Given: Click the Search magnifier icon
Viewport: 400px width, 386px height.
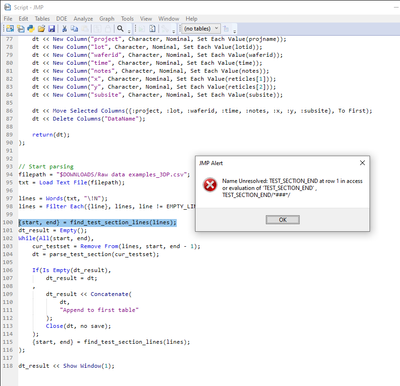Looking at the screenshot, I should click(120, 29).
